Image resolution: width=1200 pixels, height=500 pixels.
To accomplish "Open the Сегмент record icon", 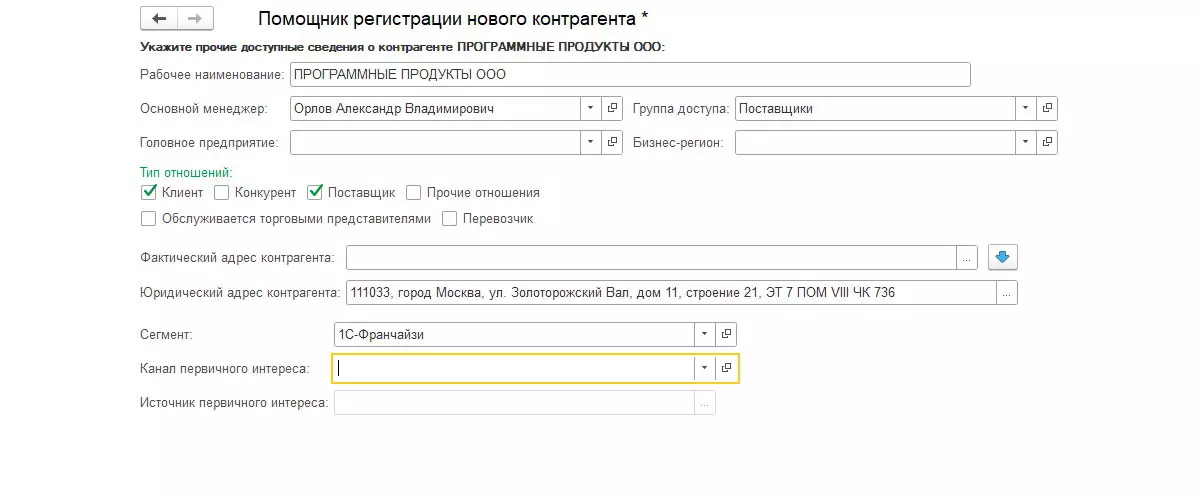I will [727, 334].
